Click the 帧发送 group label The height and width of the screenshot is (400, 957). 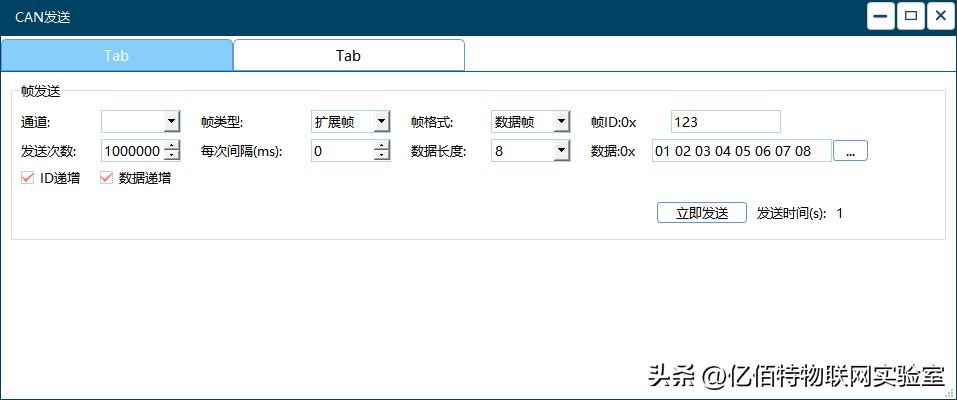click(x=40, y=91)
